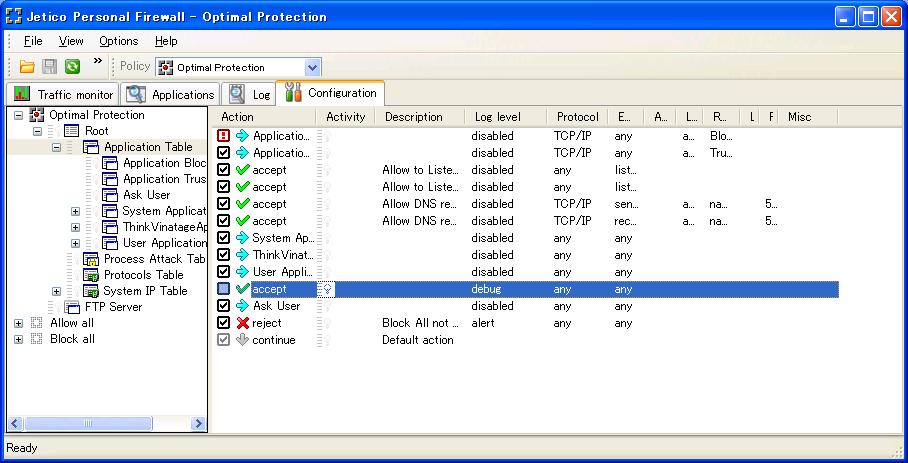Toggle checkbox of Ask User rule

[x=224, y=306]
